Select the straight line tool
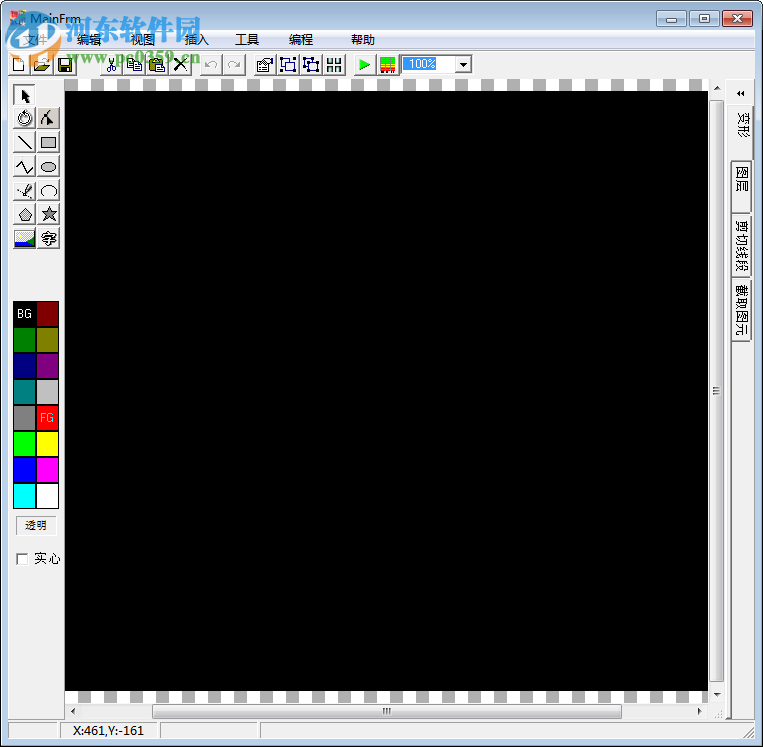This screenshot has width=763, height=747. 24,142
